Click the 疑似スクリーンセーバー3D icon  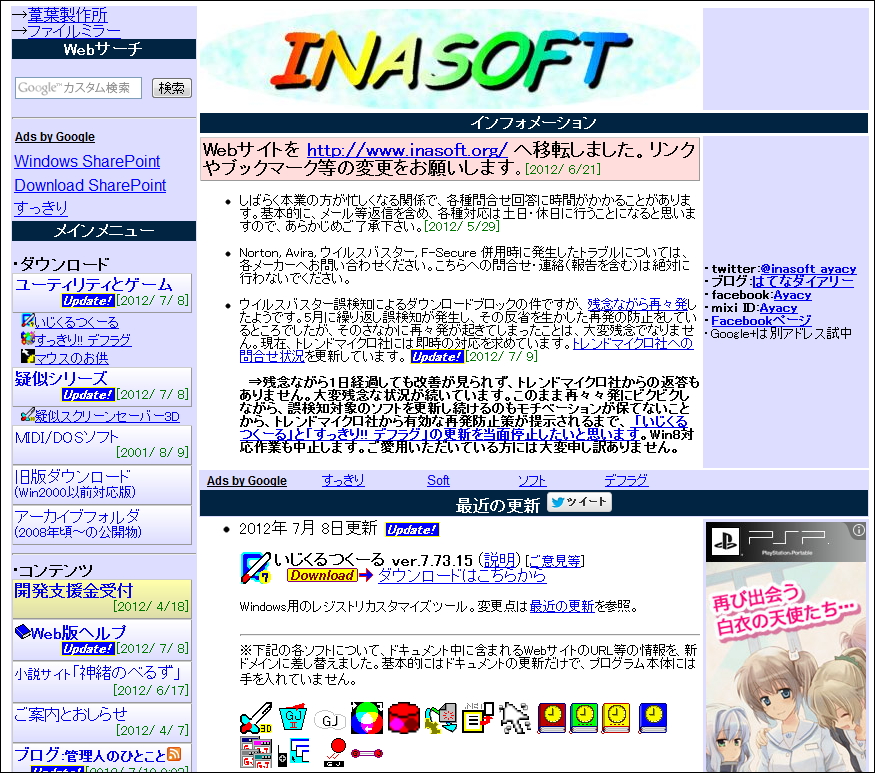click(27, 415)
